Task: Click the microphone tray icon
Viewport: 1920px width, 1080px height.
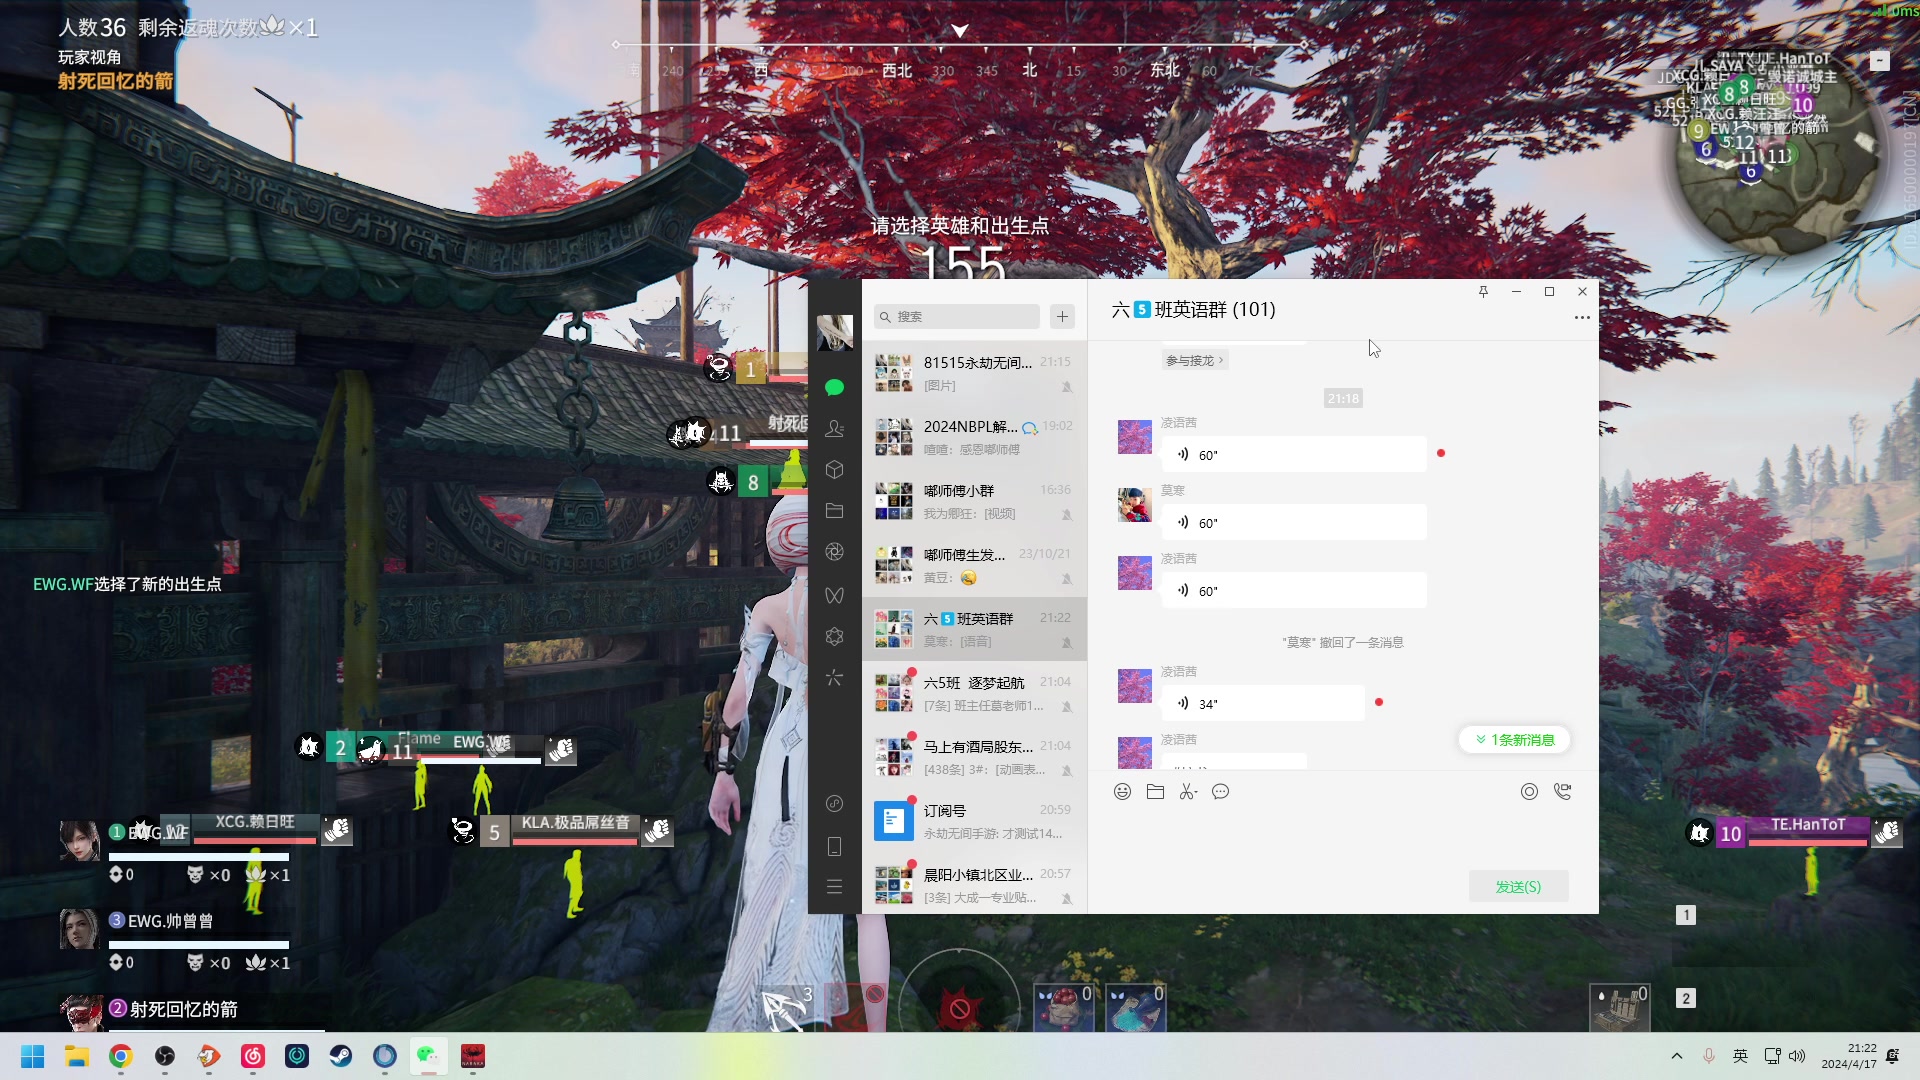Action: pos(1709,1056)
